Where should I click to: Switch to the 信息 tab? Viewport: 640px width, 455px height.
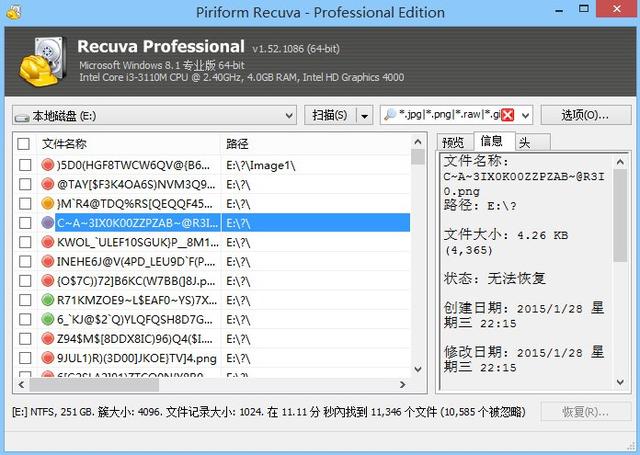coord(494,141)
